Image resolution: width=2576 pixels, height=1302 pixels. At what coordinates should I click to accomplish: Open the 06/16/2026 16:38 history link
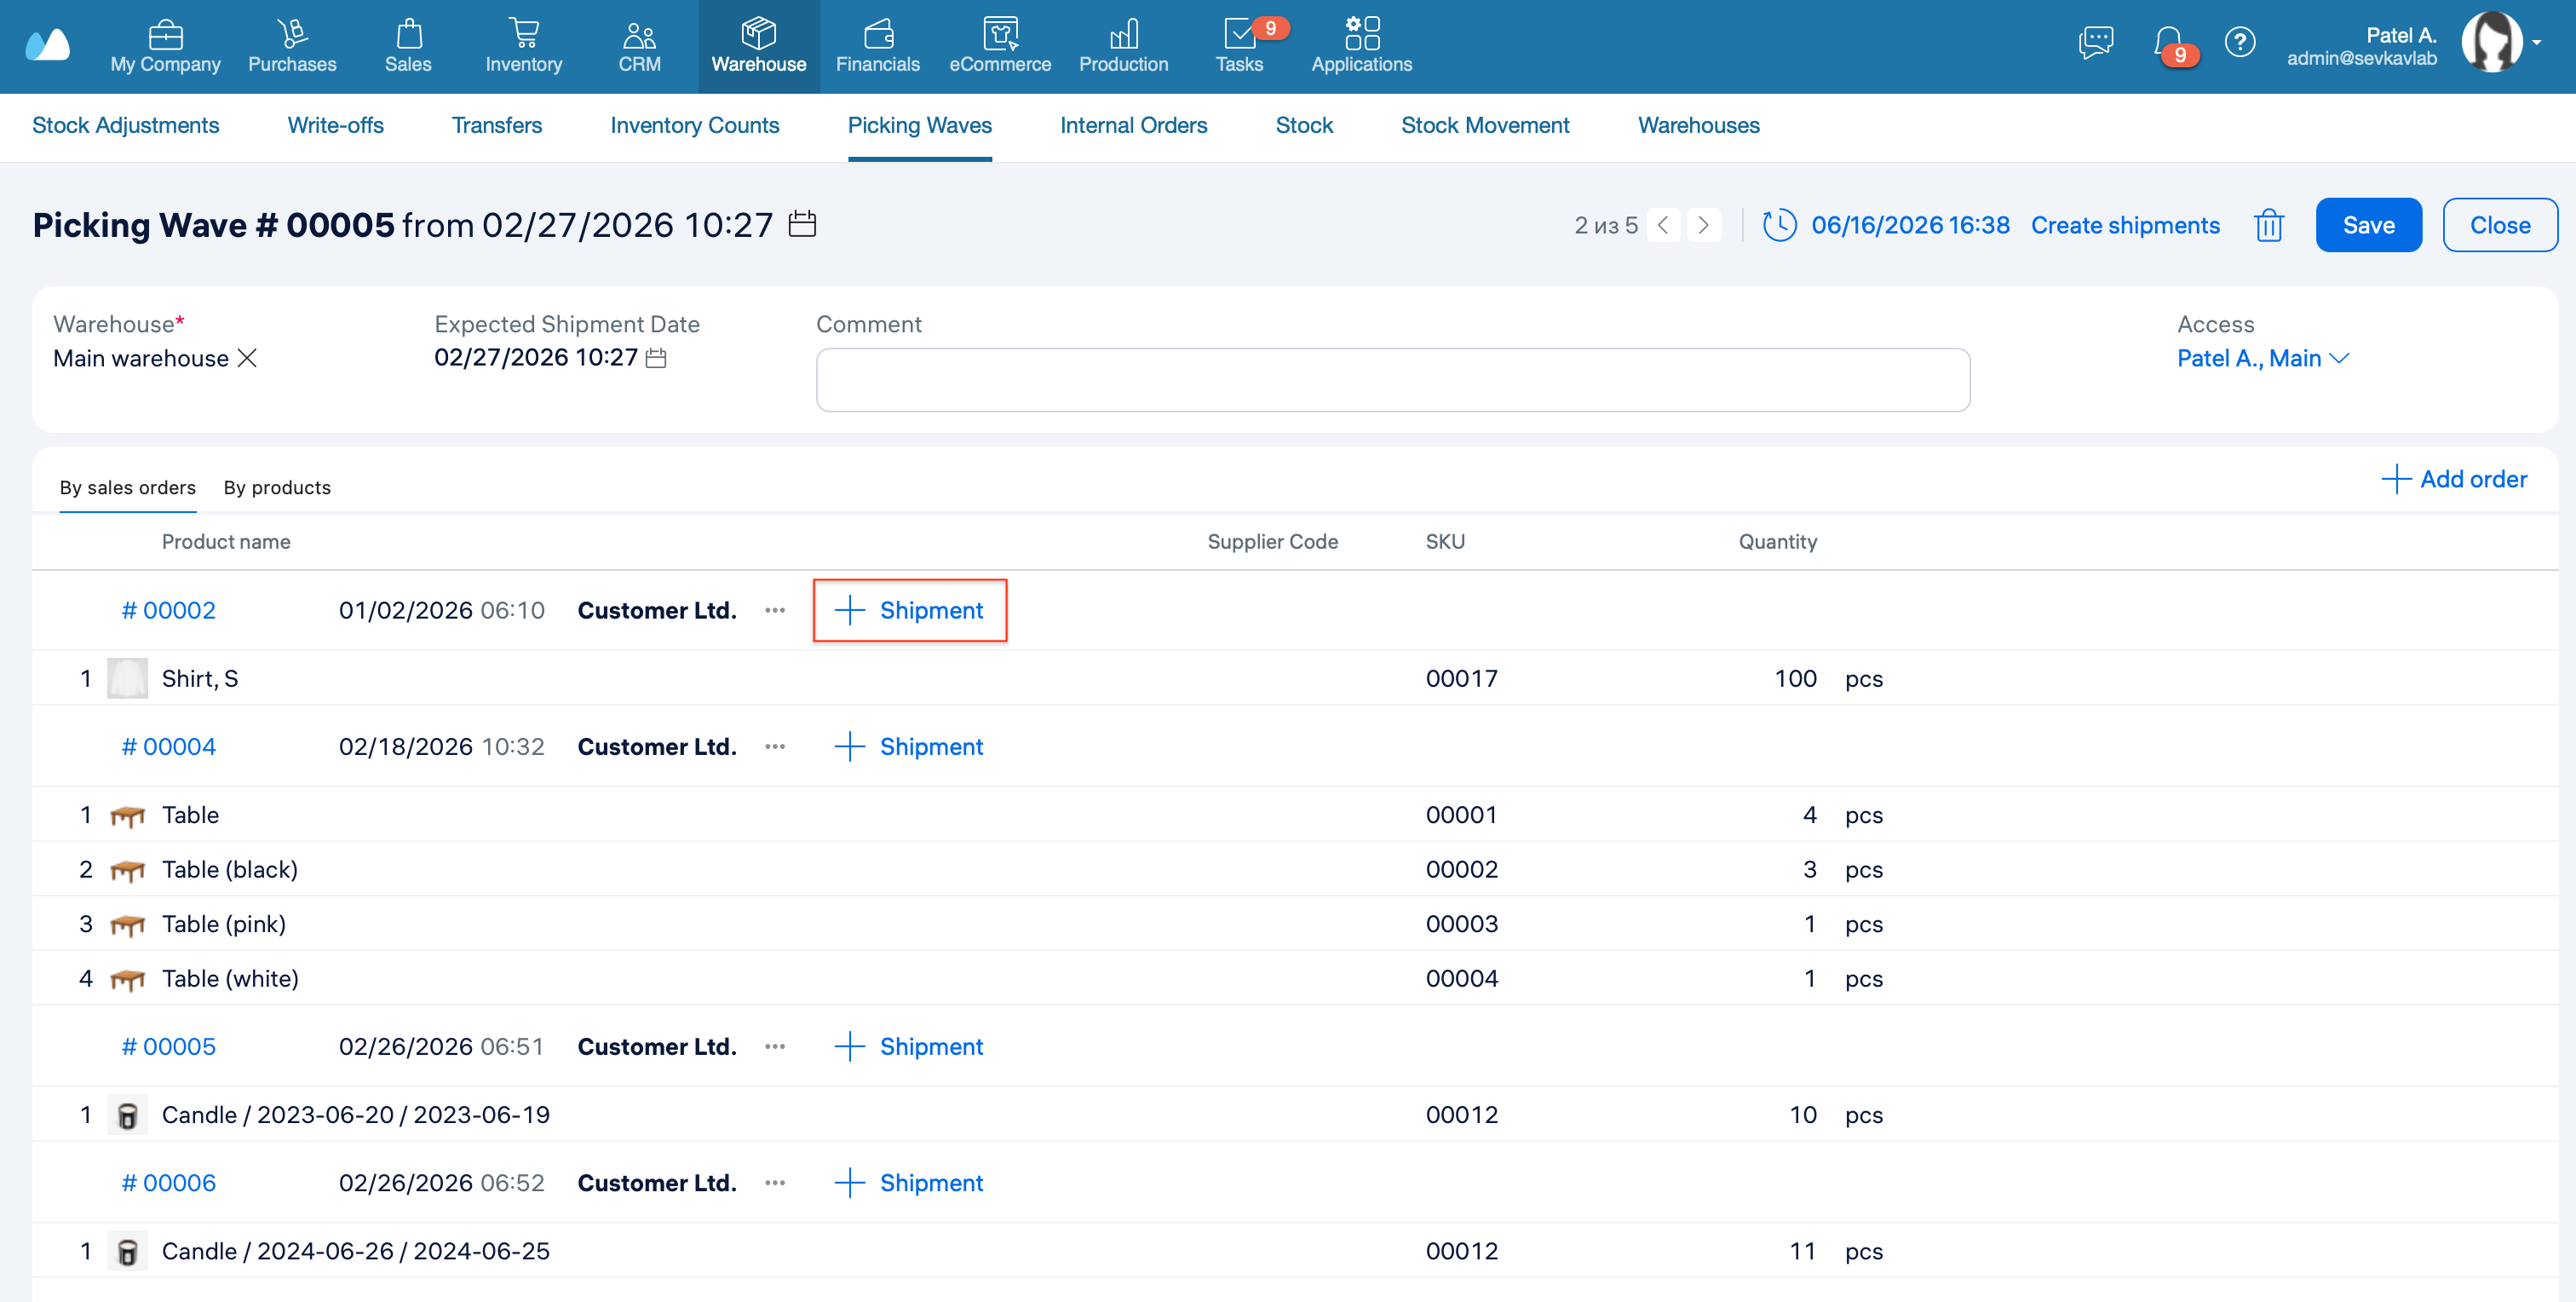(1909, 225)
